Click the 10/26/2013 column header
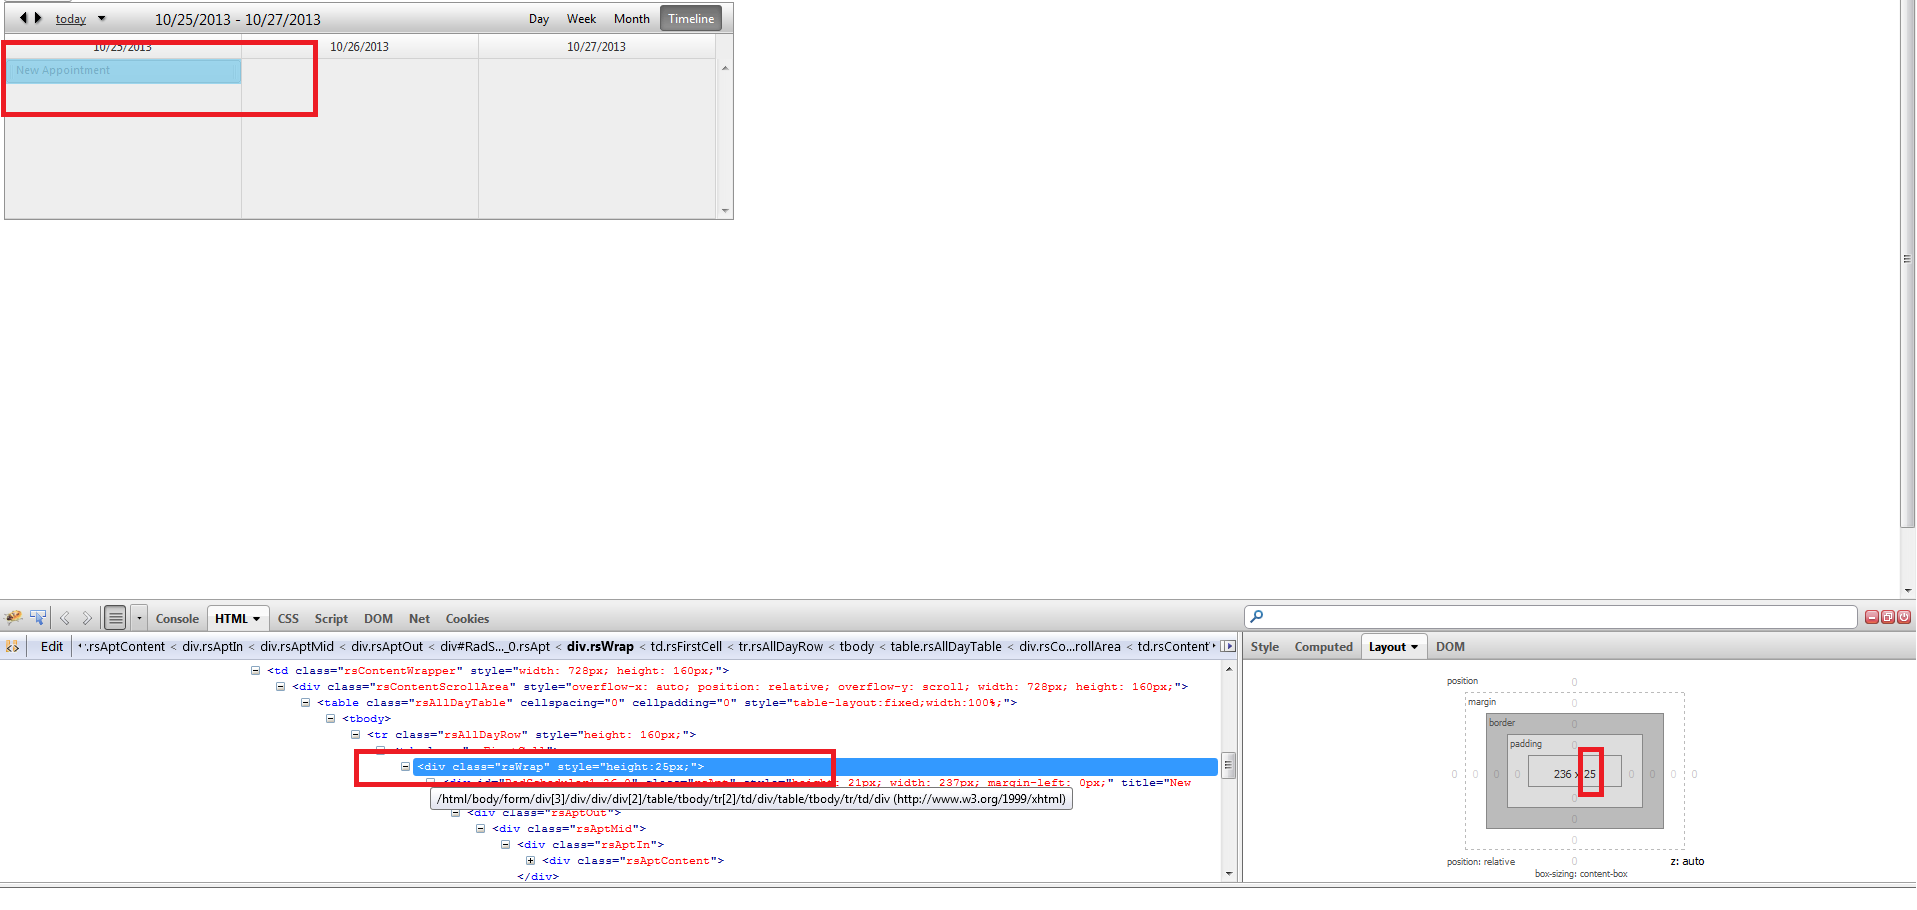 coord(359,47)
